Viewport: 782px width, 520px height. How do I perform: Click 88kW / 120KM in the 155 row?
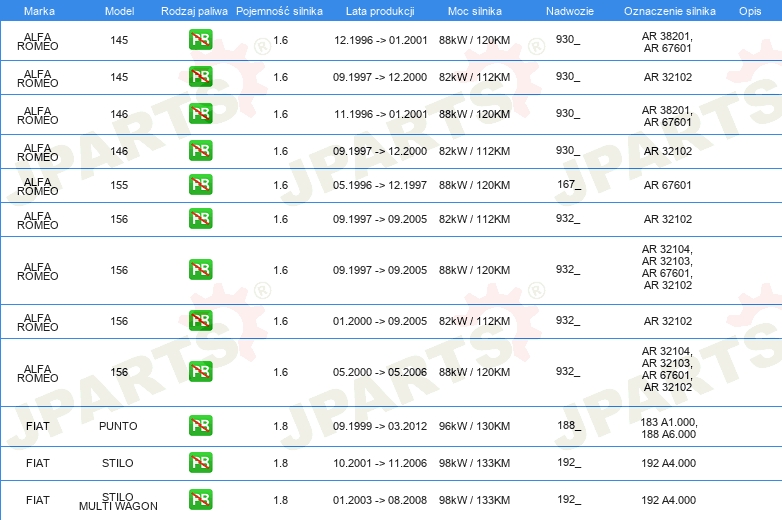474,185
